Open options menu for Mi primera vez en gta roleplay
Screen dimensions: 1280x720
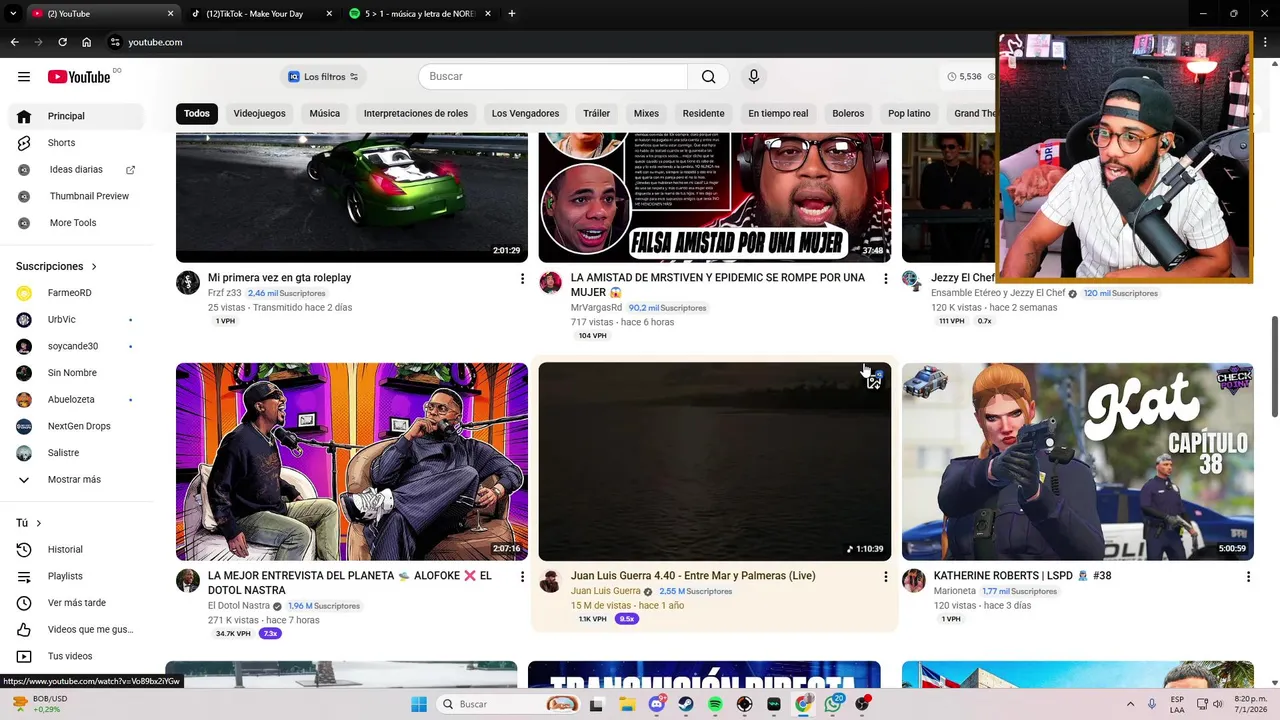coord(522,278)
